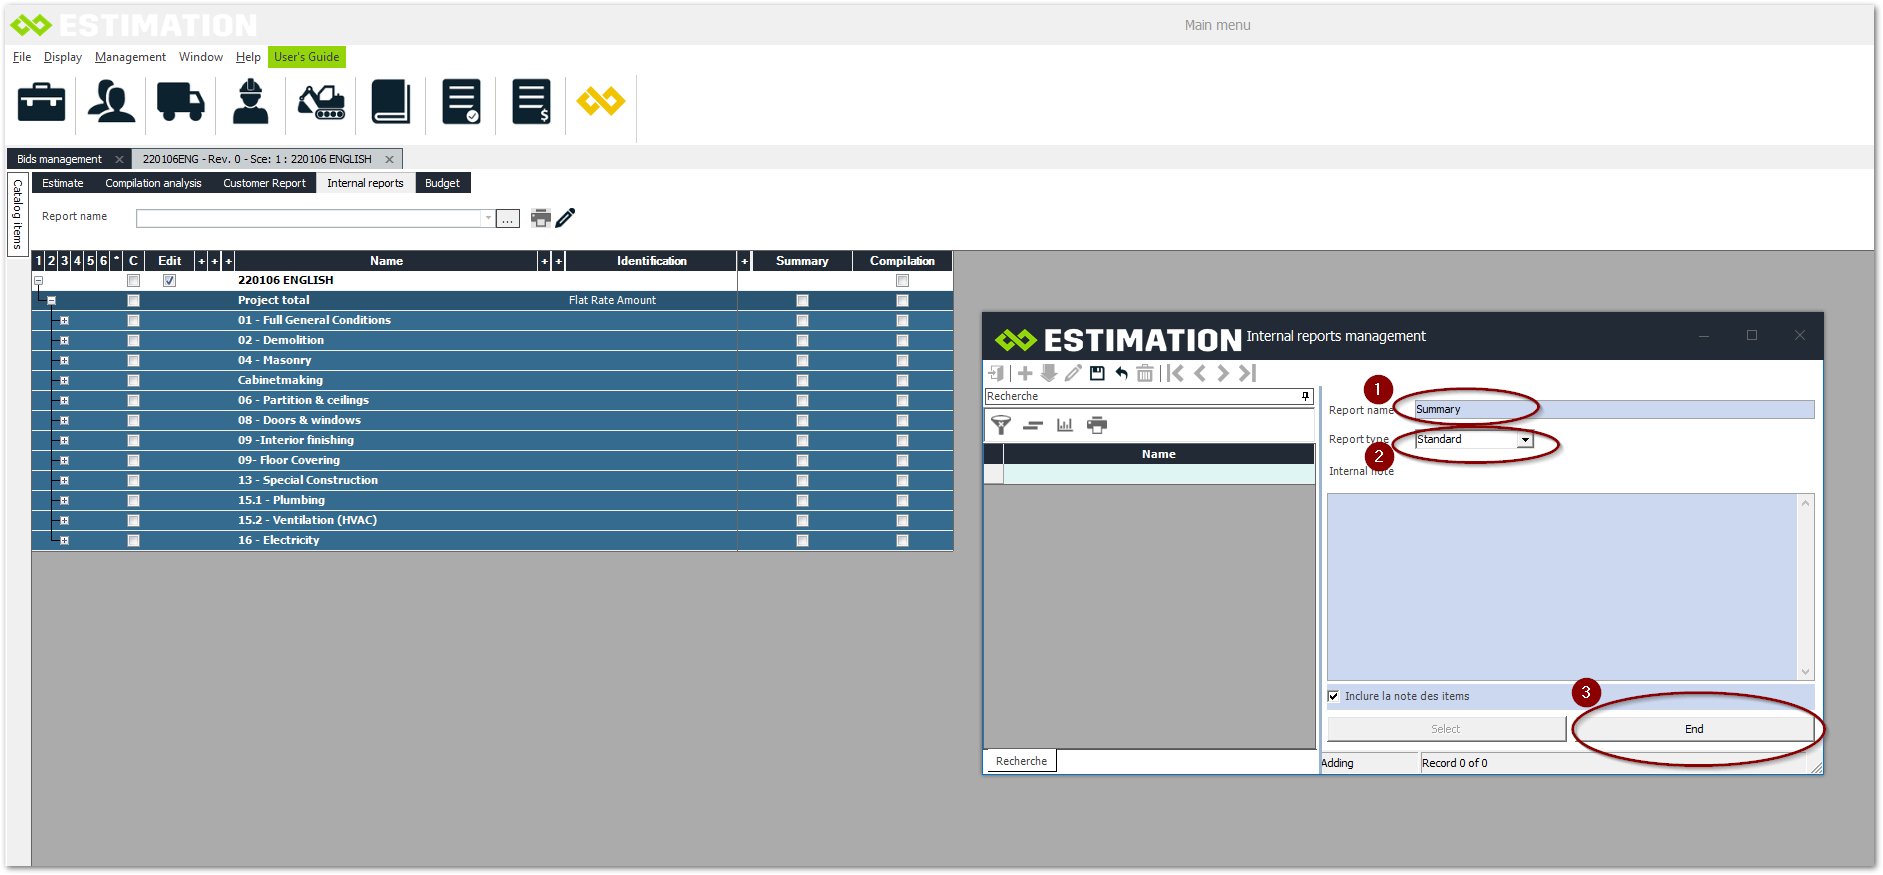Click the hard-hat worker toolbar icon
Viewport: 1883px width, 875px height.
click(x=250, y=102)
